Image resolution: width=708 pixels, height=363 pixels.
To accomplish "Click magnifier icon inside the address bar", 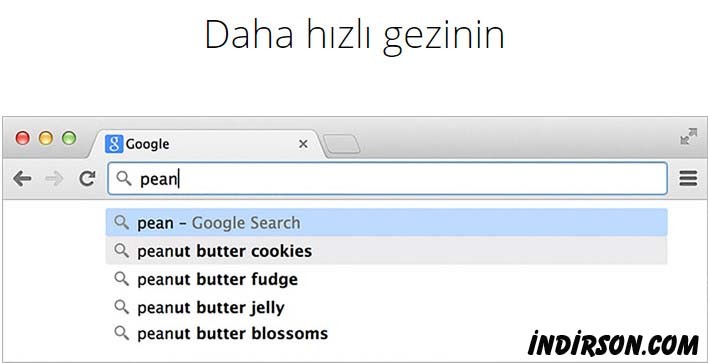I will click(124, 178).
